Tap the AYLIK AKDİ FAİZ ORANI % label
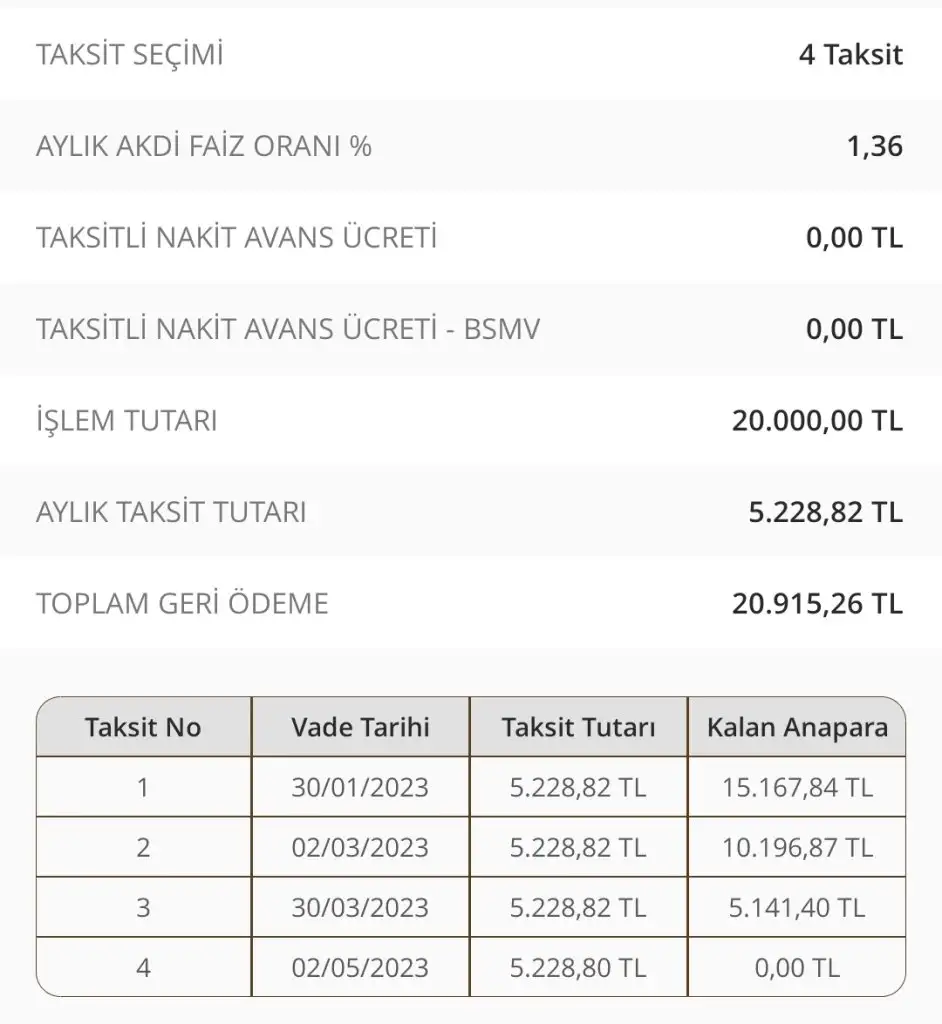942x1024 pixels. tap(204, 147)
